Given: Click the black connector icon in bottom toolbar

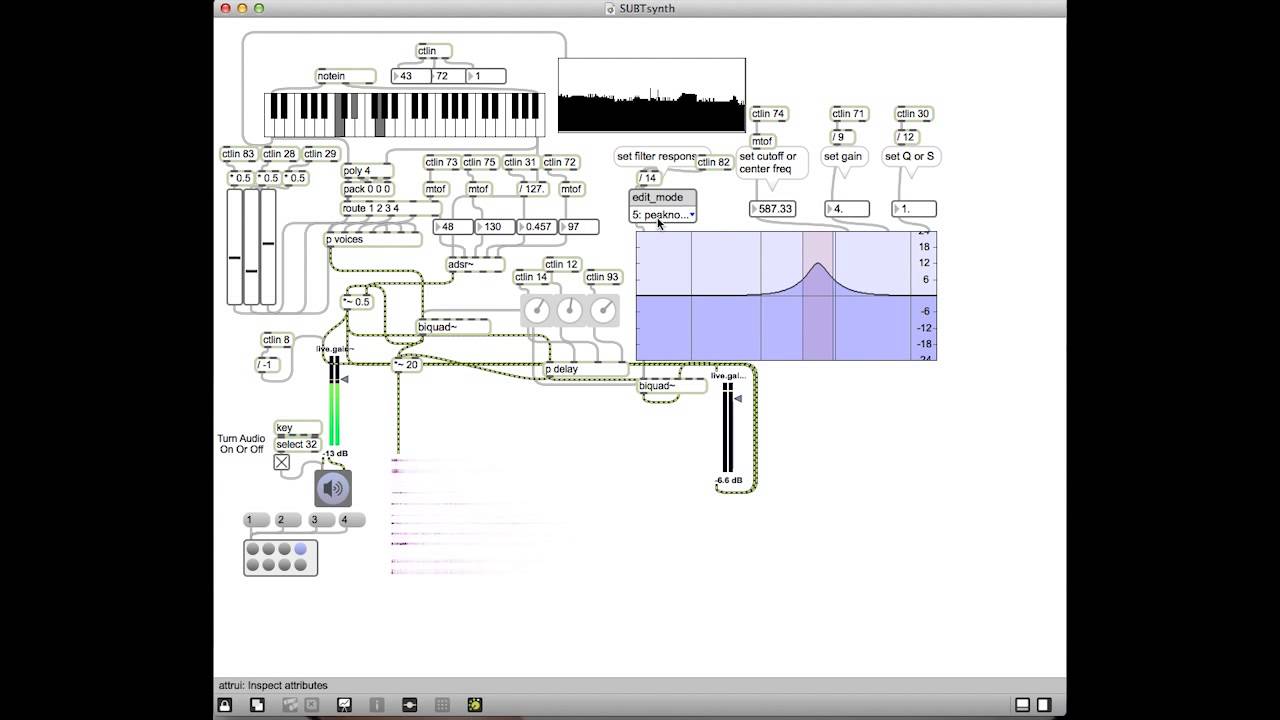Looking at the screenshot, I should click(x=409, y=705).
